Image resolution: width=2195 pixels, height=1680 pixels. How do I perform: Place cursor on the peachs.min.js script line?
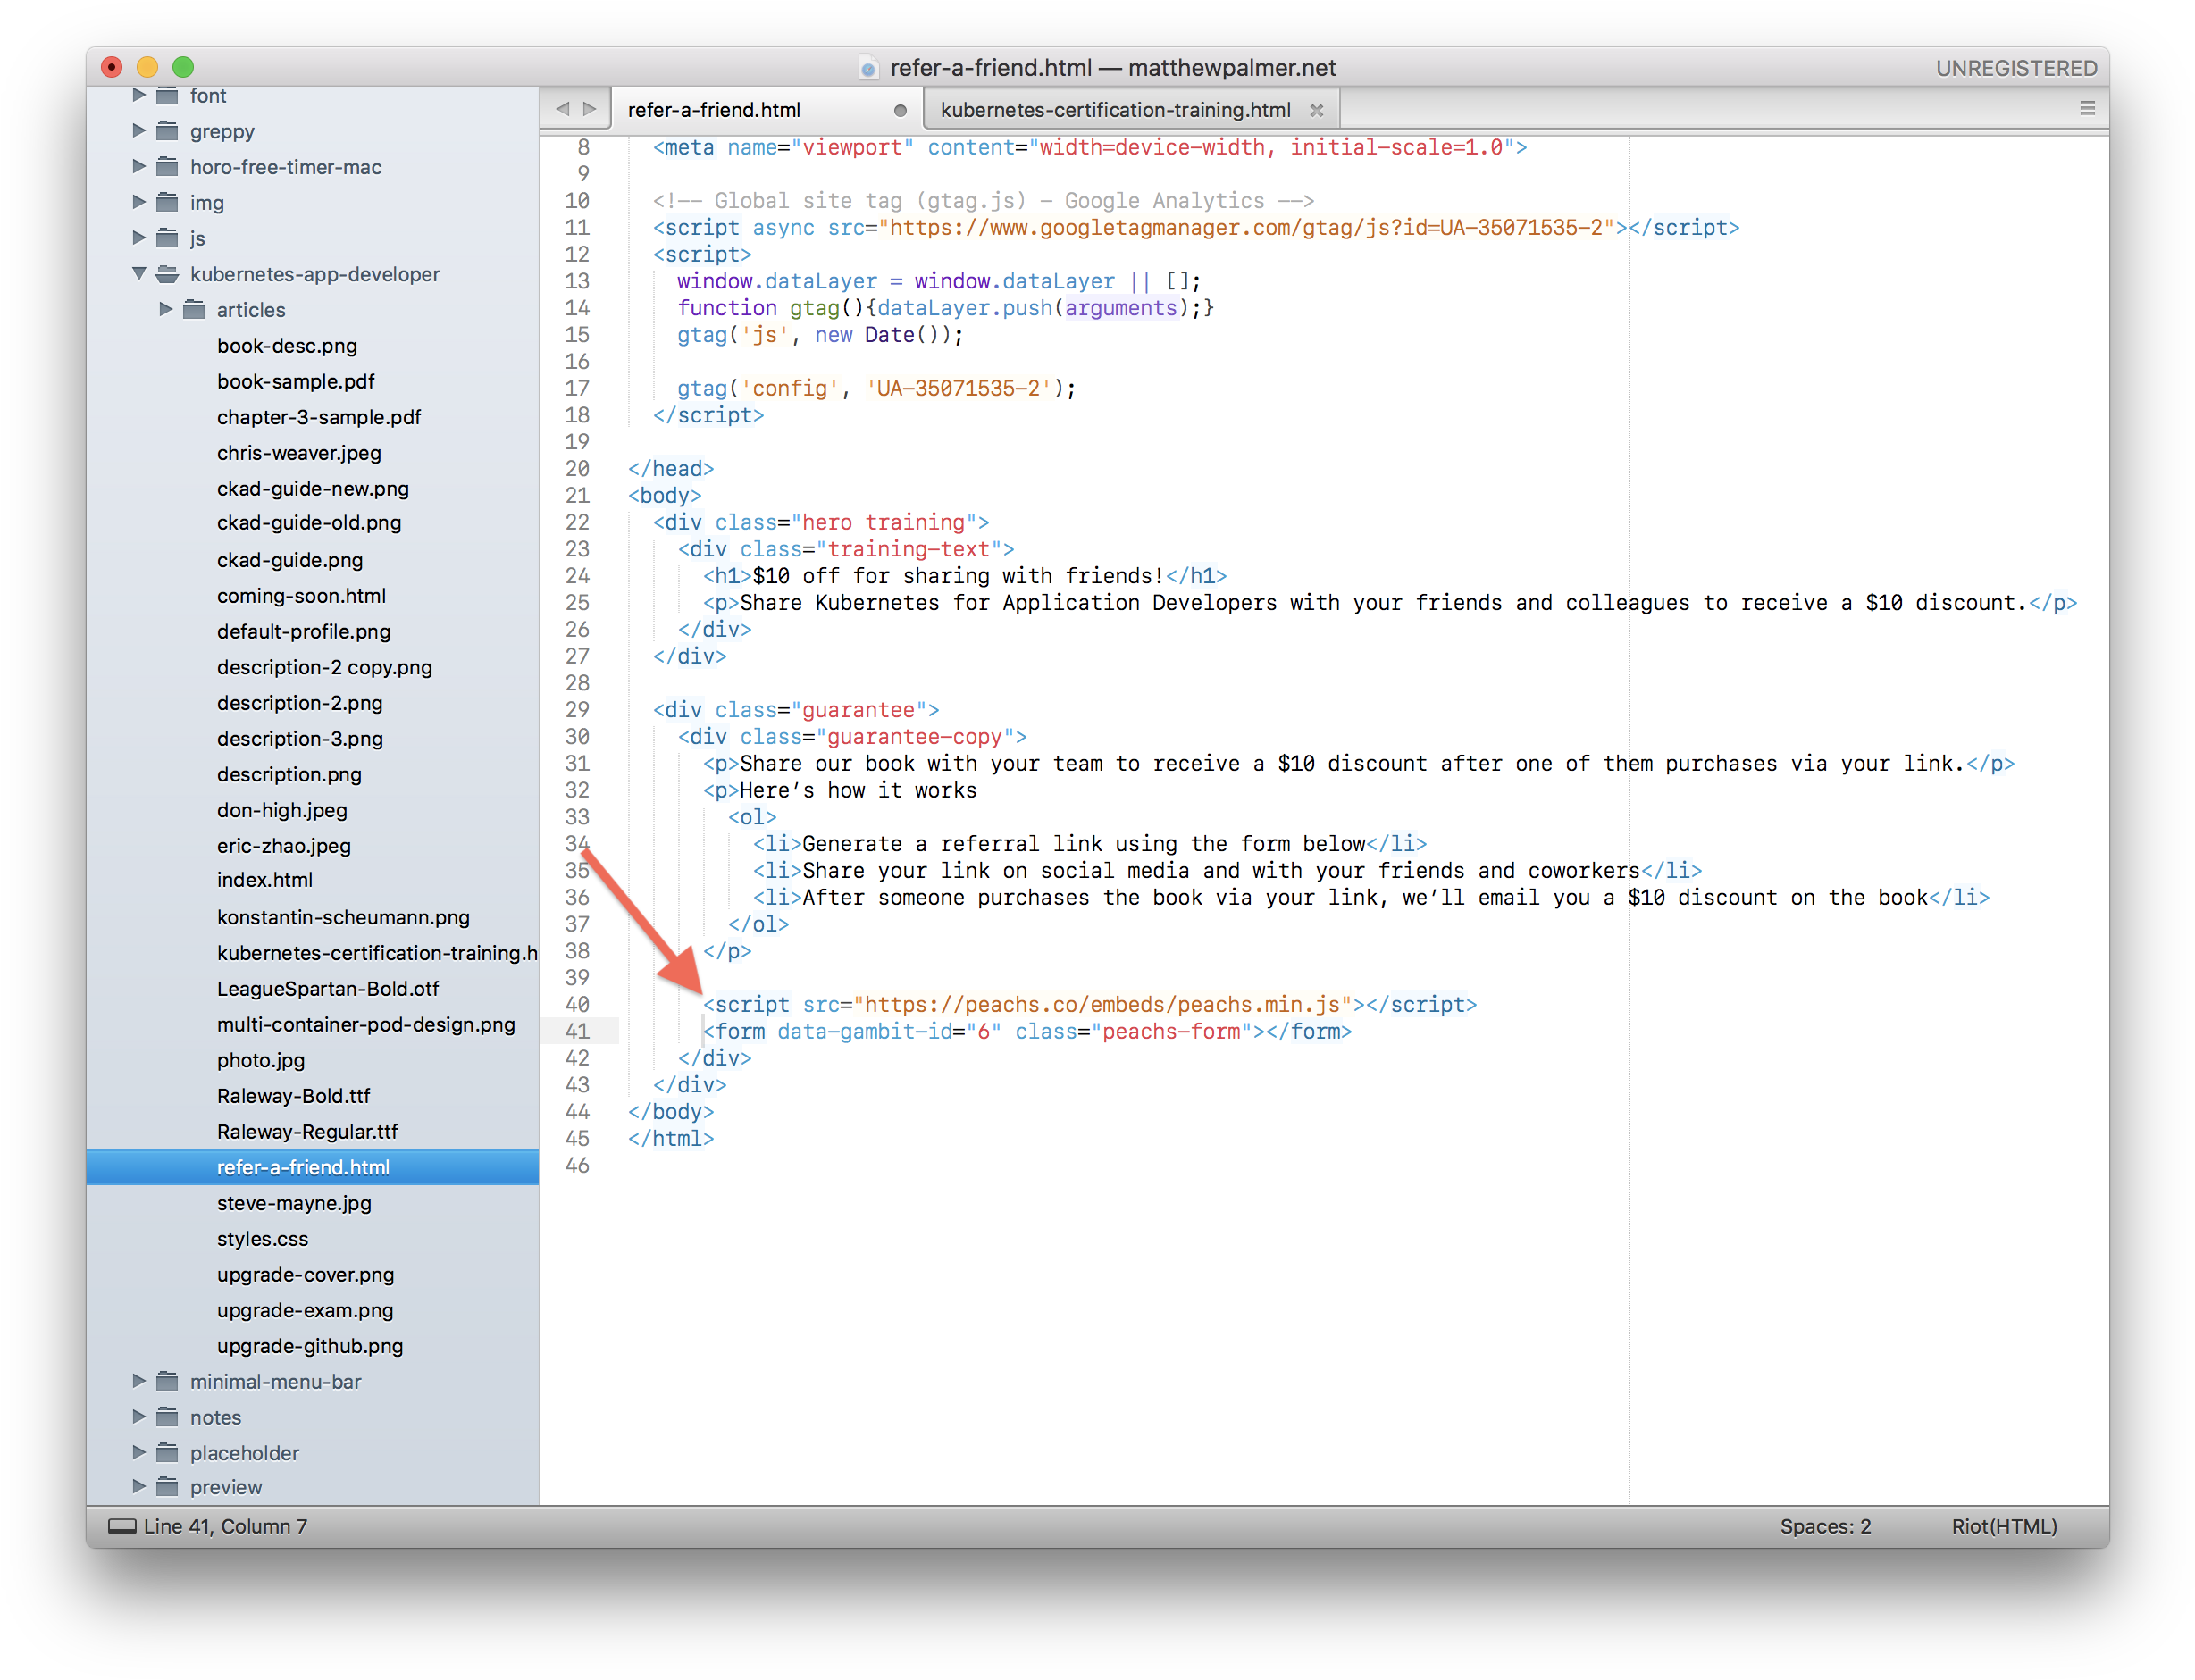click(1089, 1004)
